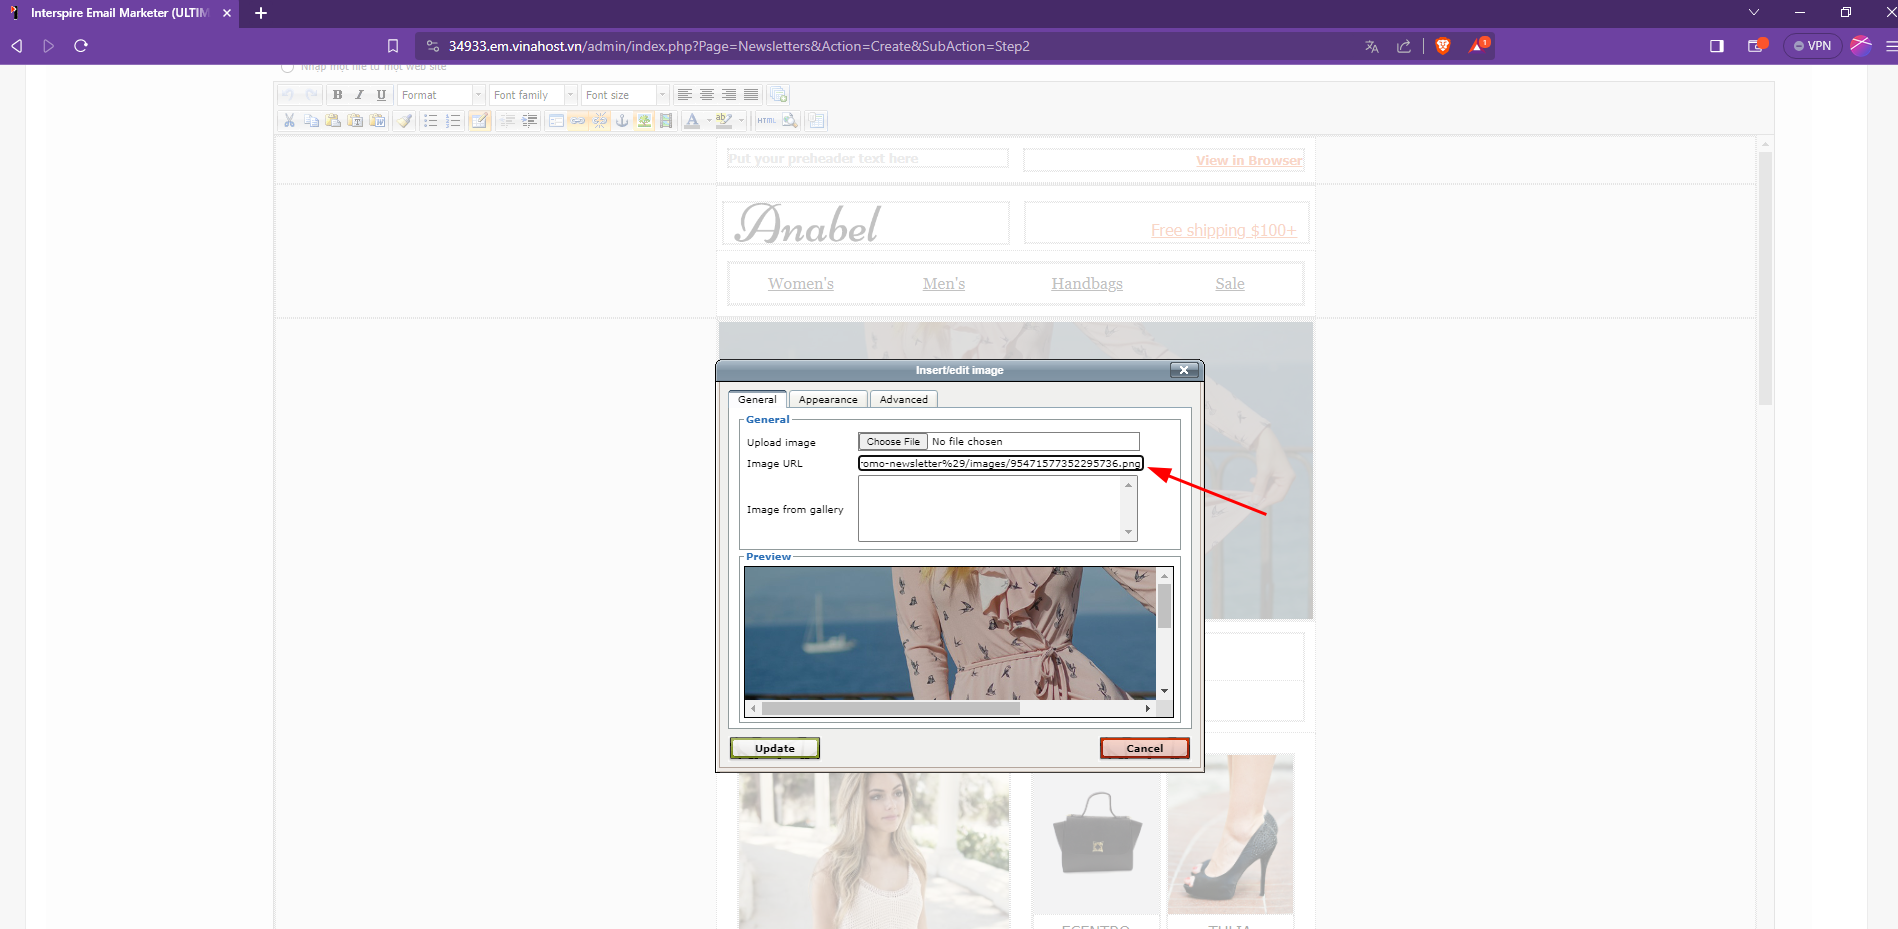Click the insert image tree icon
Viewport: 1898px width, 929px height.
pyautogui.click(x=644, y=121)
